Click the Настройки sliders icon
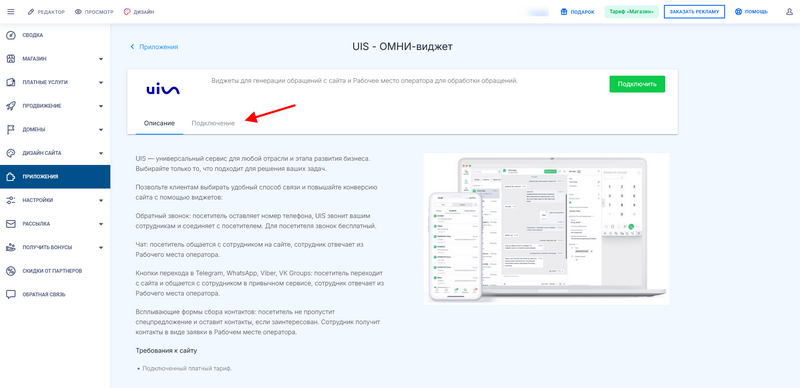This screenshot has width=800, height=388. coord(11,200)
